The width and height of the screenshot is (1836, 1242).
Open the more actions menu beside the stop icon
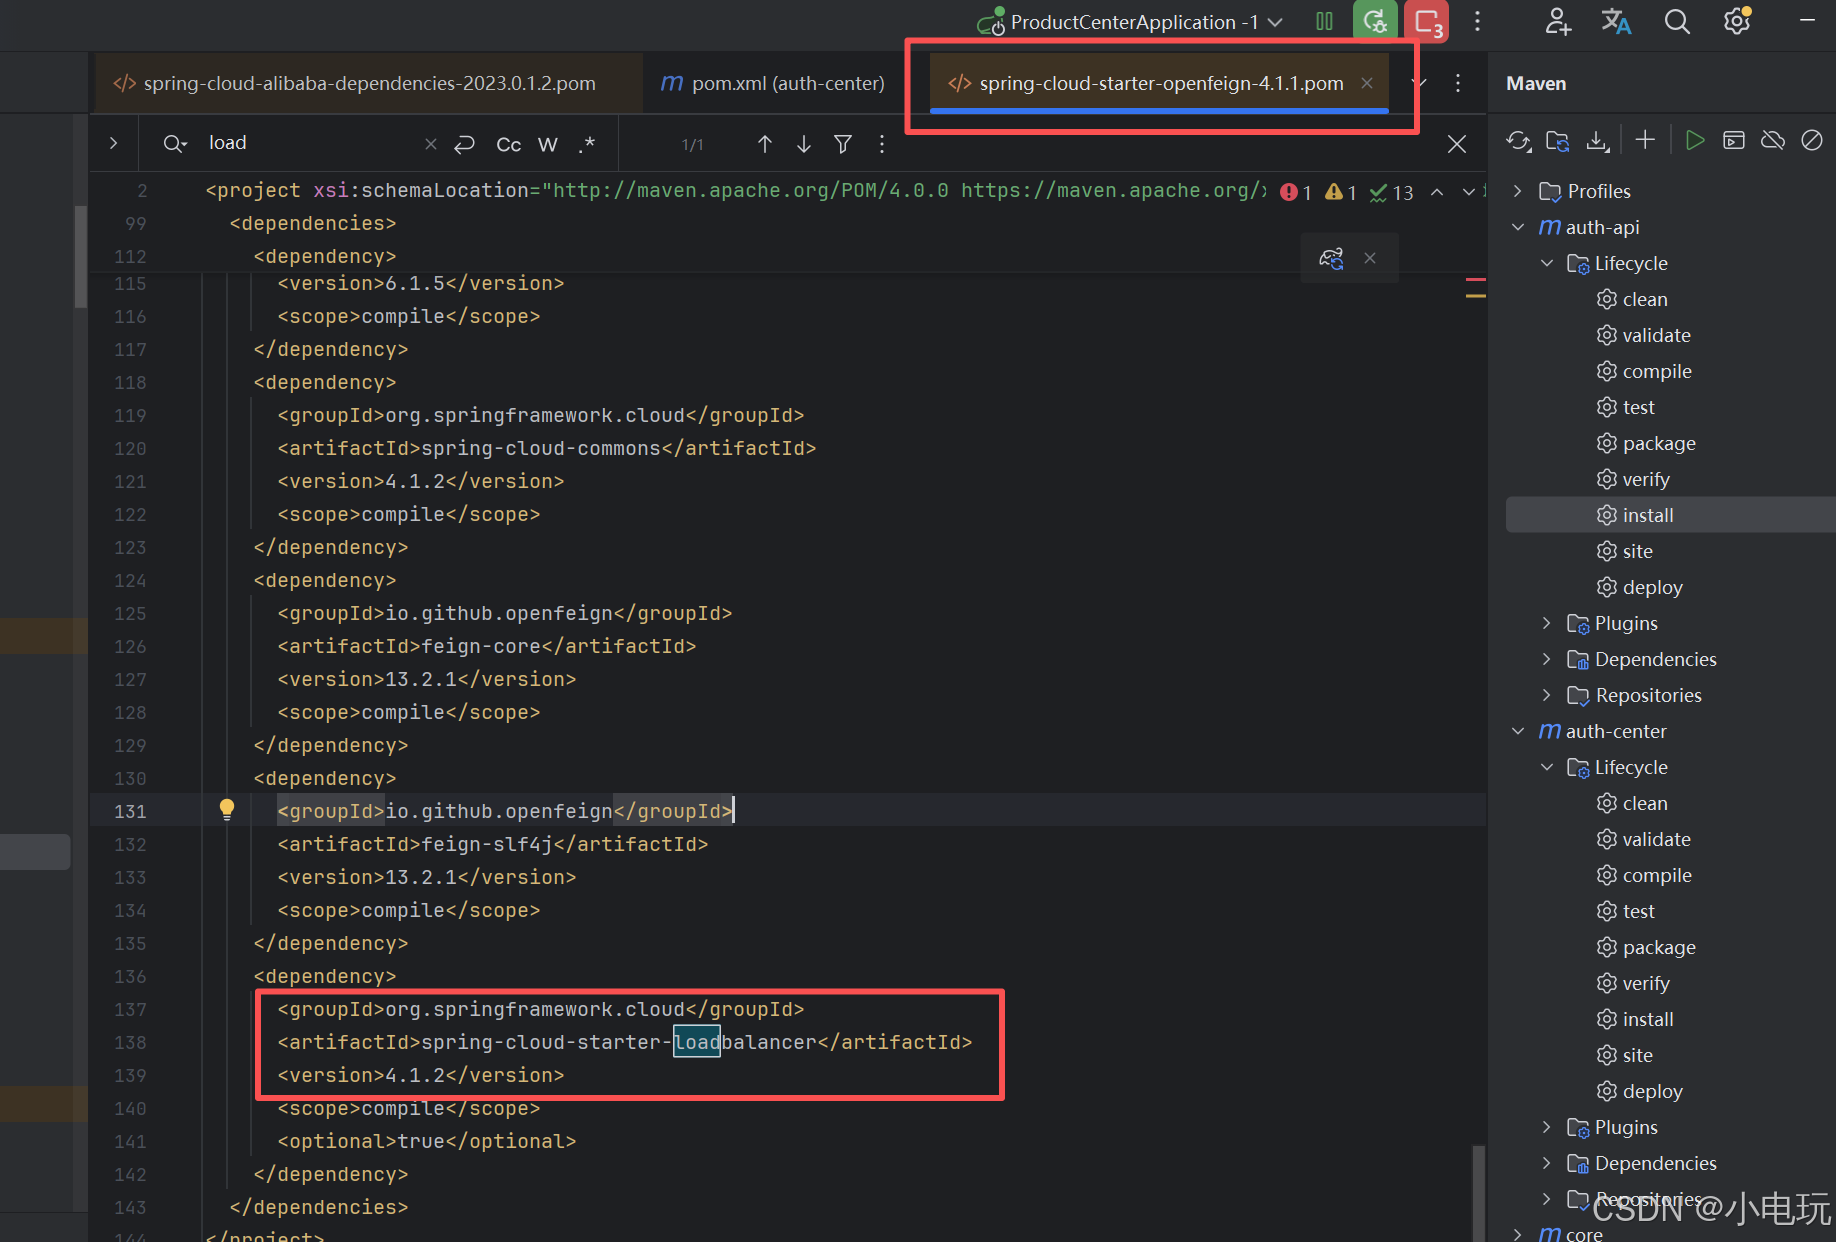click(x=1477, y=21)
